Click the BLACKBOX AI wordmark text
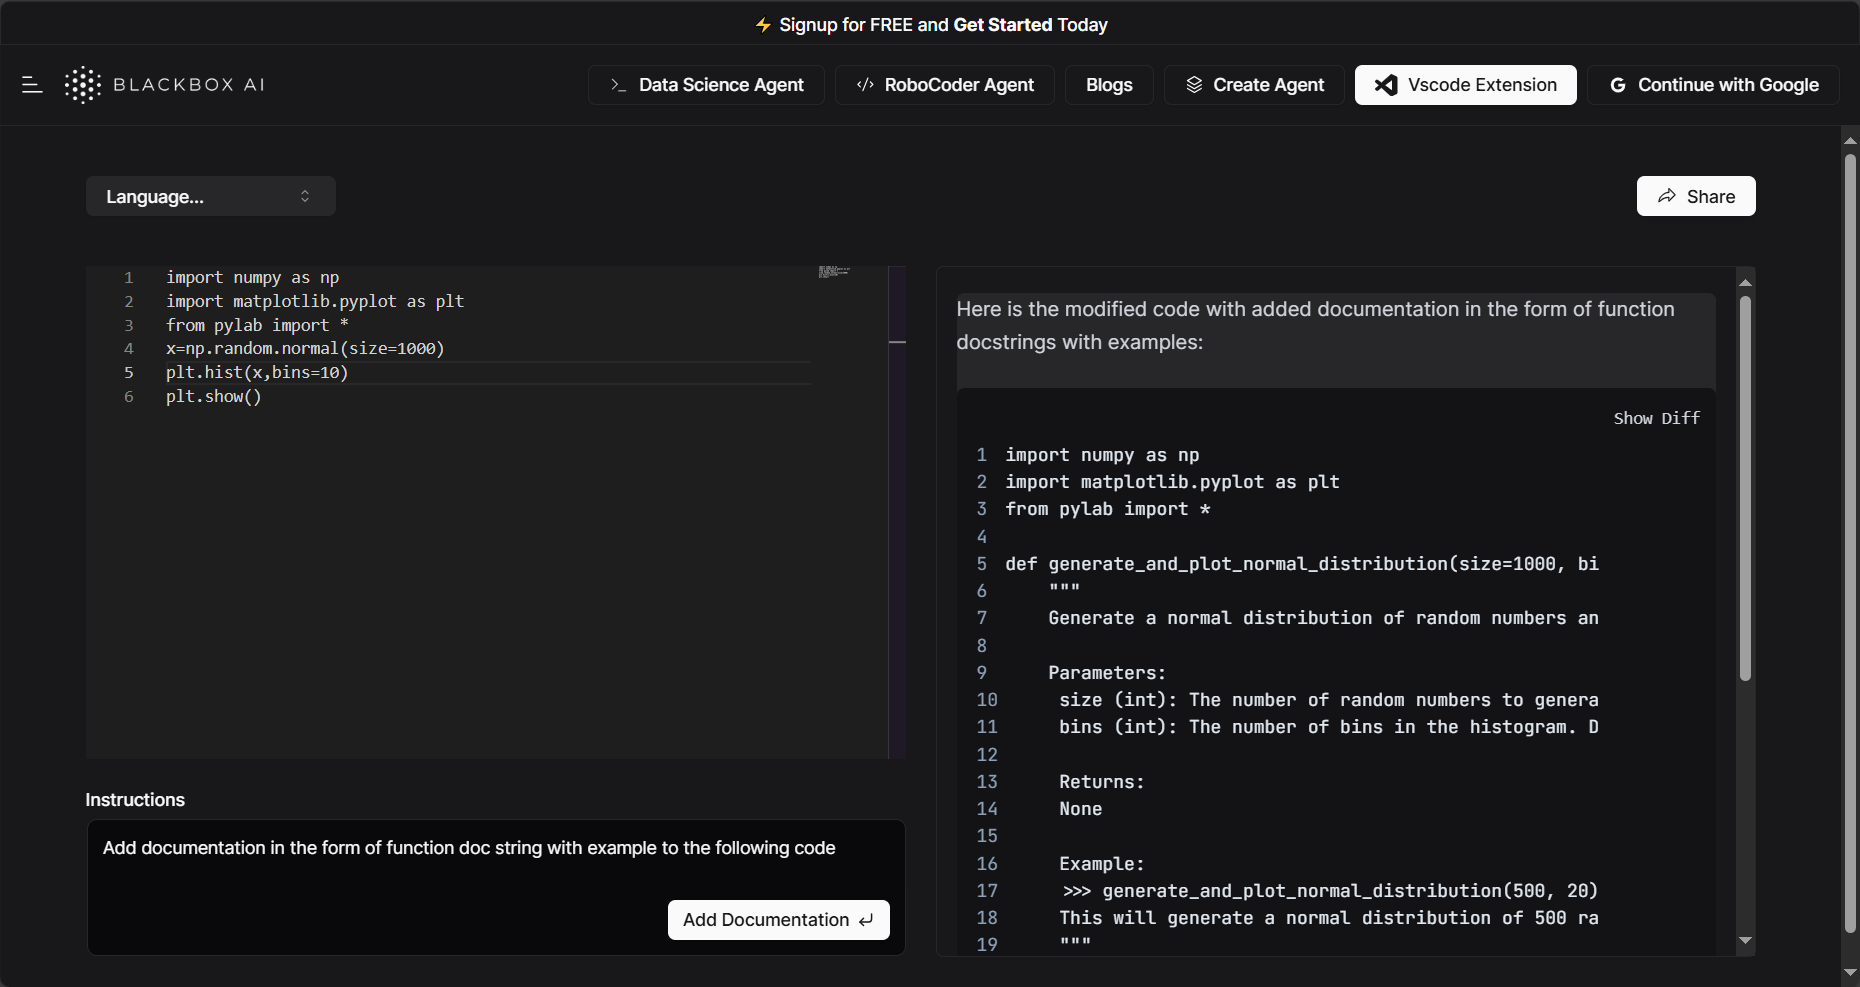This screenshot has width=1860, height=987. coord(189,85)
